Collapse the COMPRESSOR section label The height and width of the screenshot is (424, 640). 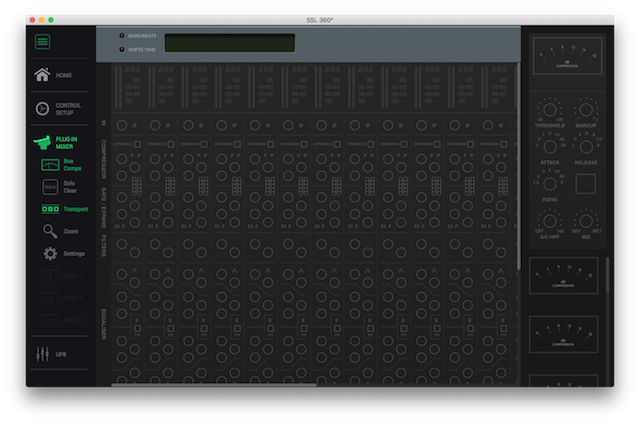(104, 159)
